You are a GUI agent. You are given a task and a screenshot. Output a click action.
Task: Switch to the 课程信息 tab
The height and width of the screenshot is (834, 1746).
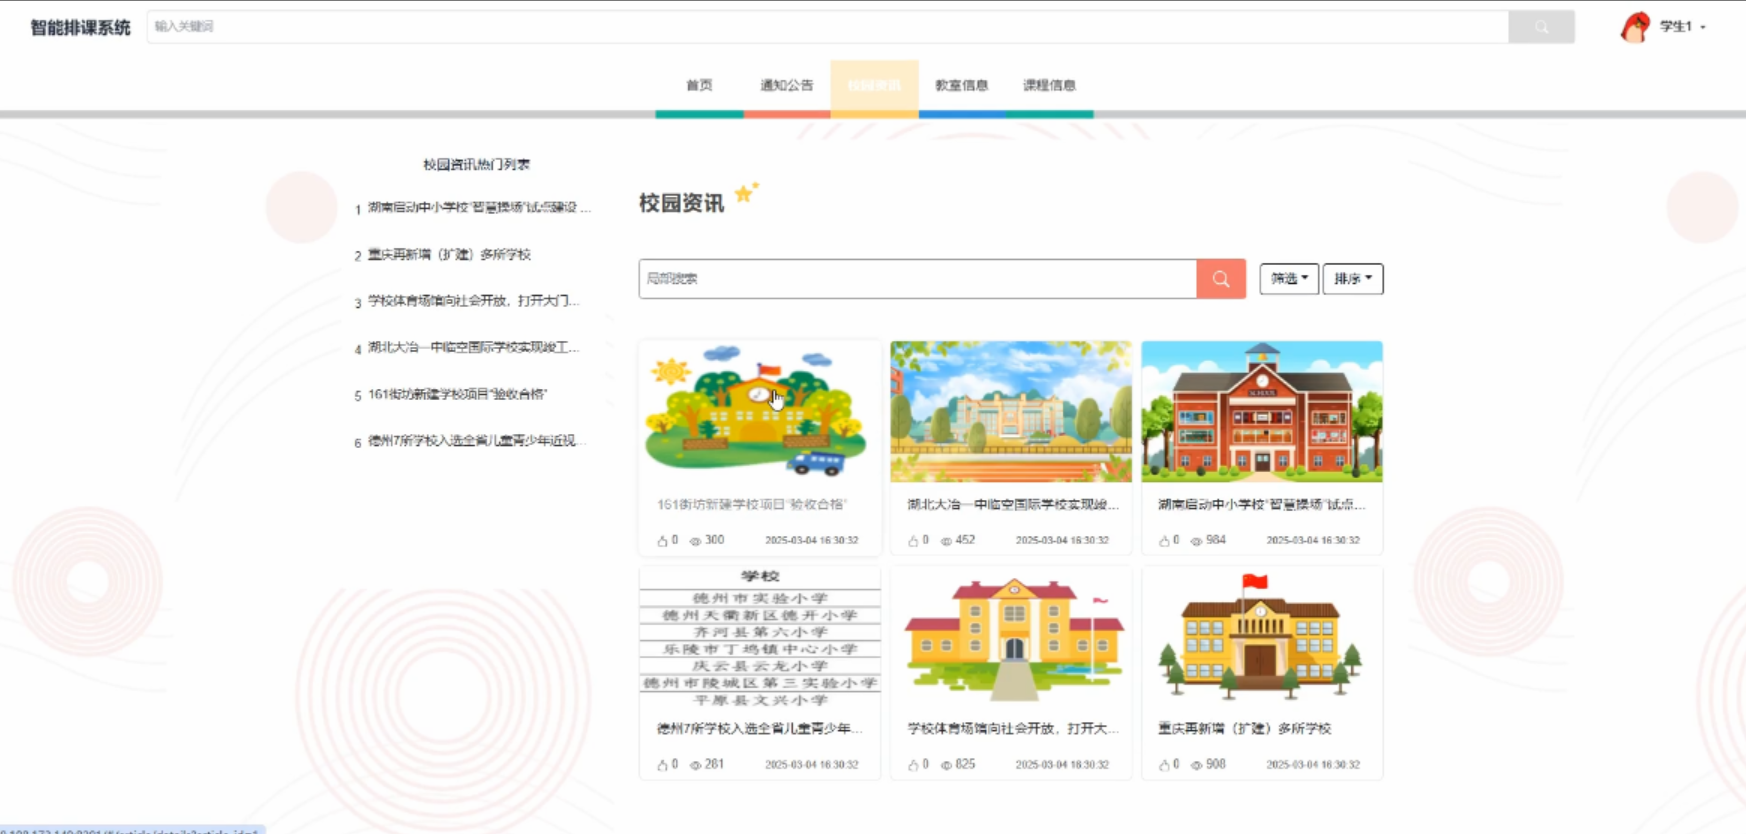[x=1049, y=86]
